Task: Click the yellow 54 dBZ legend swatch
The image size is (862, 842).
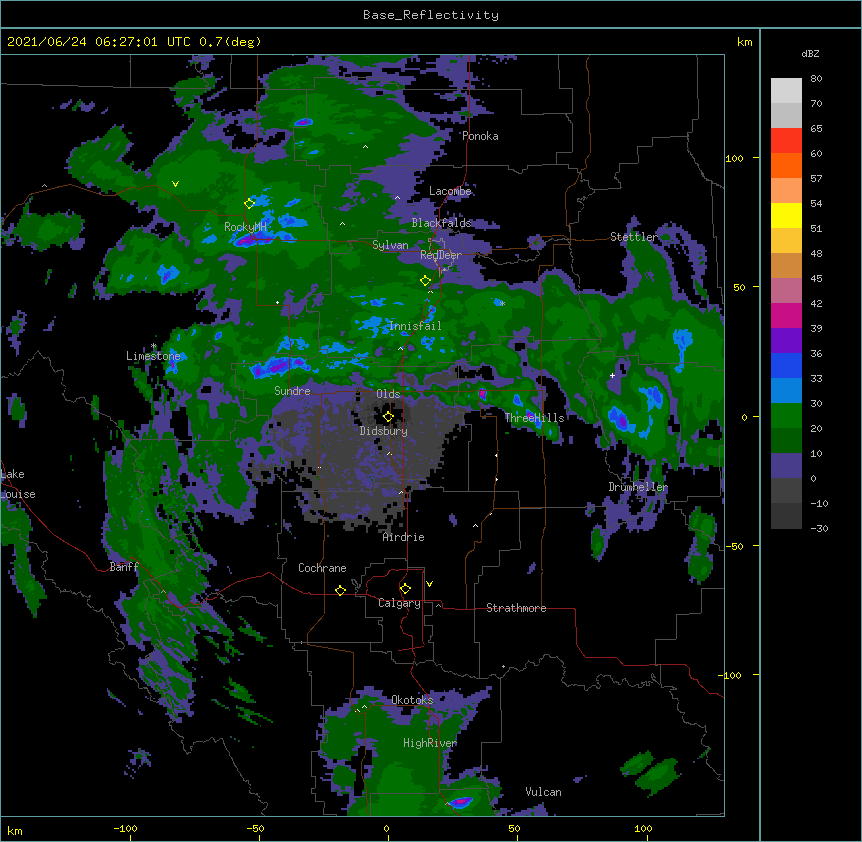Action: point(786,215)
